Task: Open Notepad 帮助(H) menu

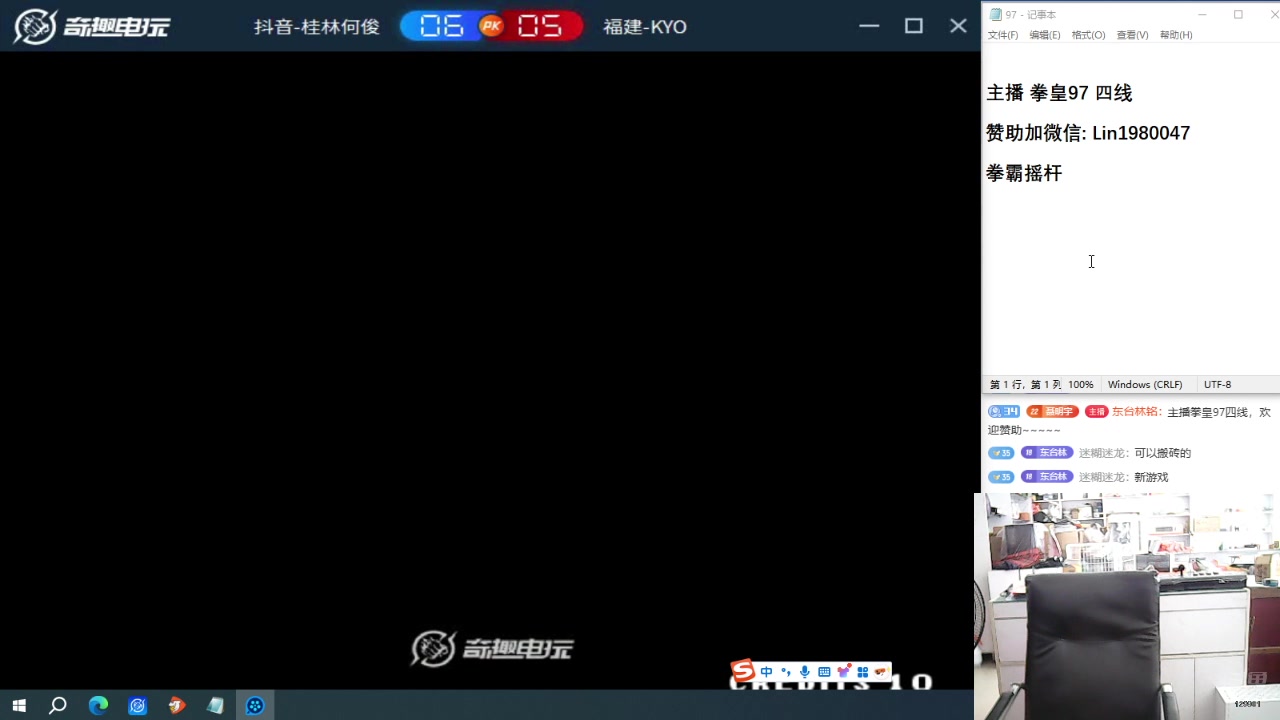Action: click(1176, 35)
